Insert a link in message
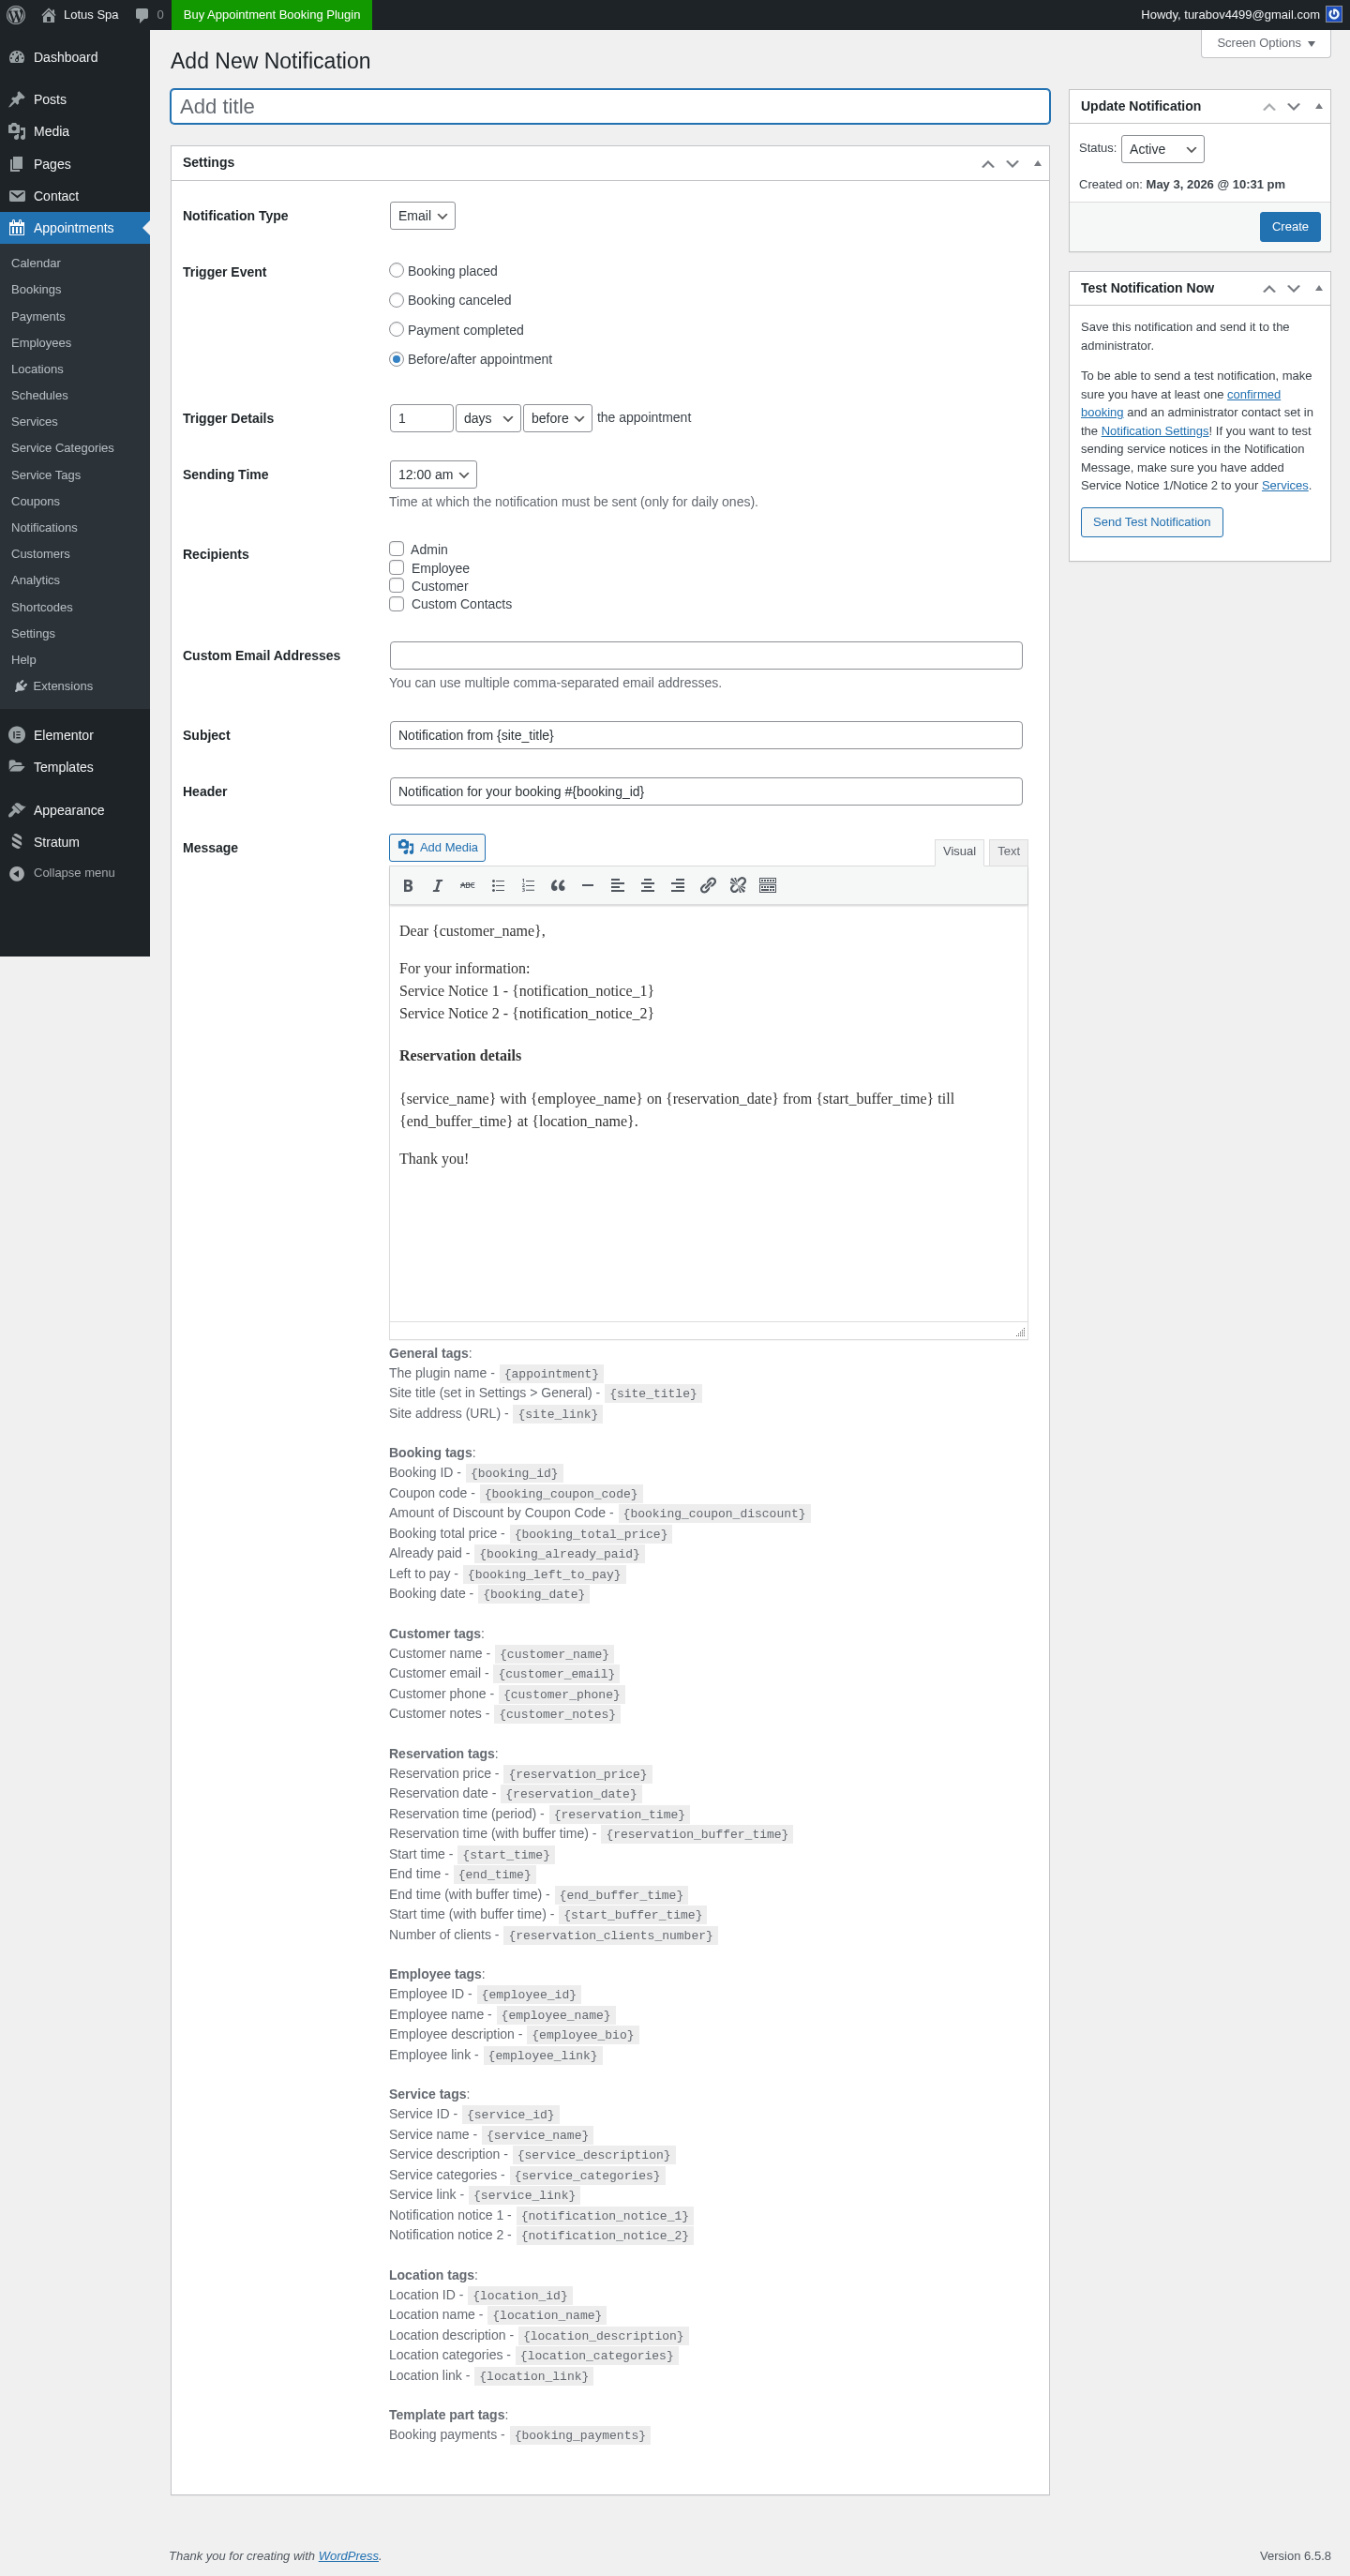Screen dimensions: 1350x2576 tap(708, 885)
